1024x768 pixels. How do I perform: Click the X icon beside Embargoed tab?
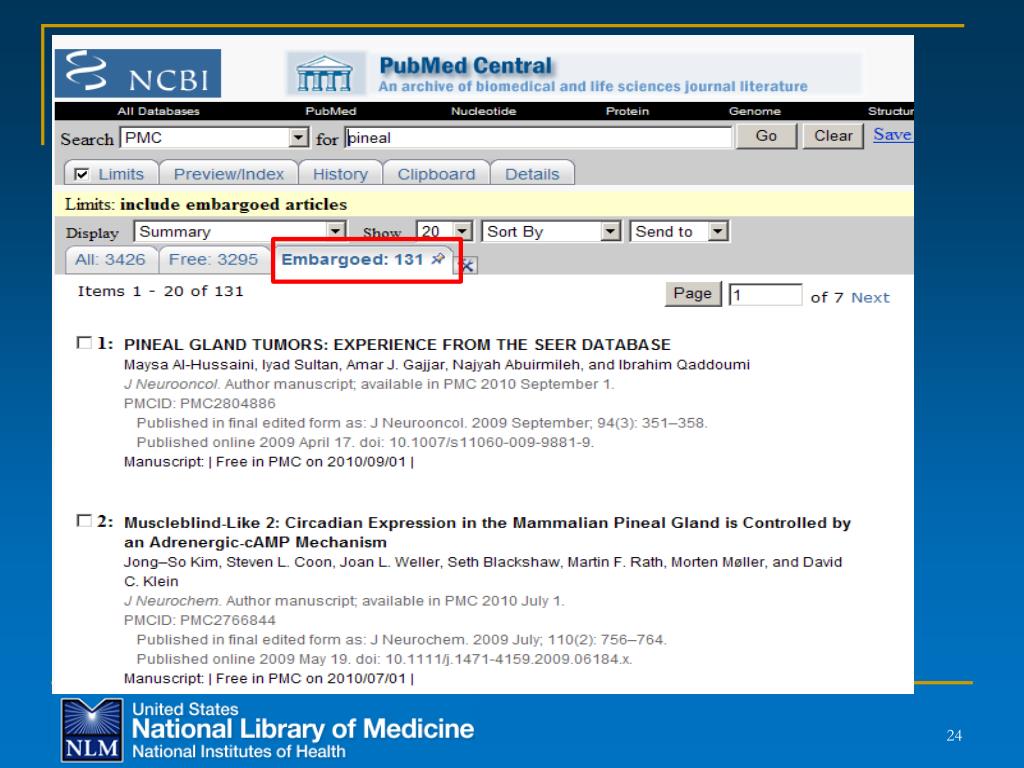point(466,265)
